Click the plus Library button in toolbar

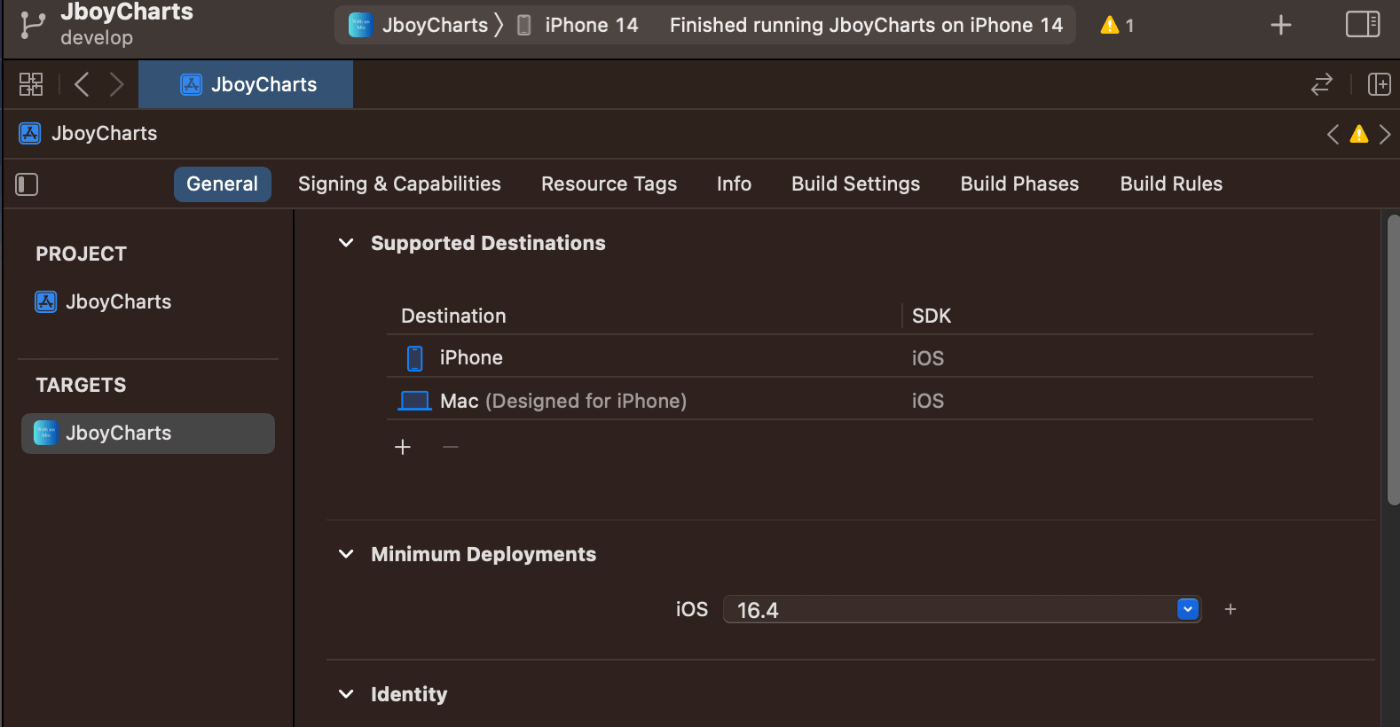coord(1280,25)
